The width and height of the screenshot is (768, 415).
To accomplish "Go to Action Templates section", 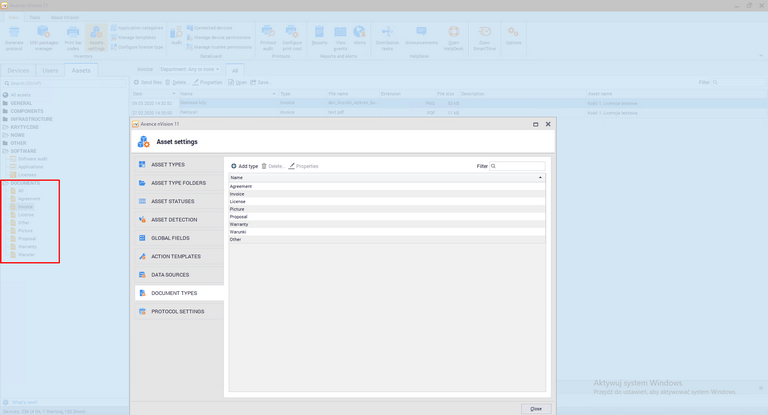I will click(175, 256).
